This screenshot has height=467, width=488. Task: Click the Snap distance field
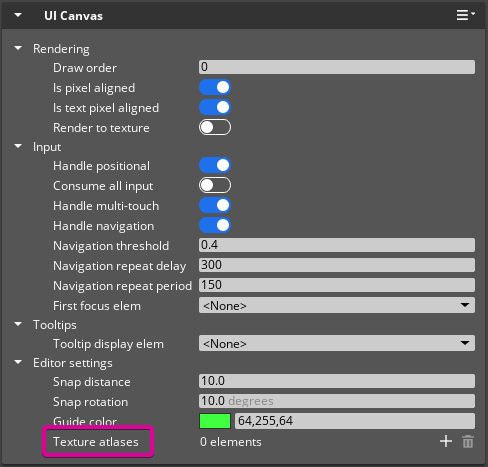(x=337, y=381)
